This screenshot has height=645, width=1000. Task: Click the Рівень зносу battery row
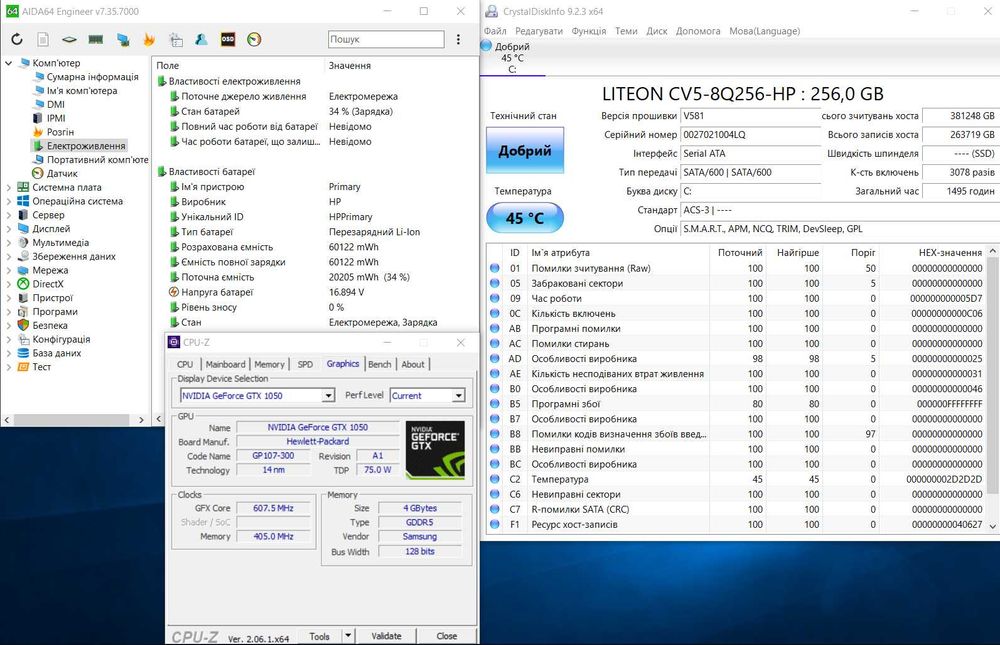(316, 307)
